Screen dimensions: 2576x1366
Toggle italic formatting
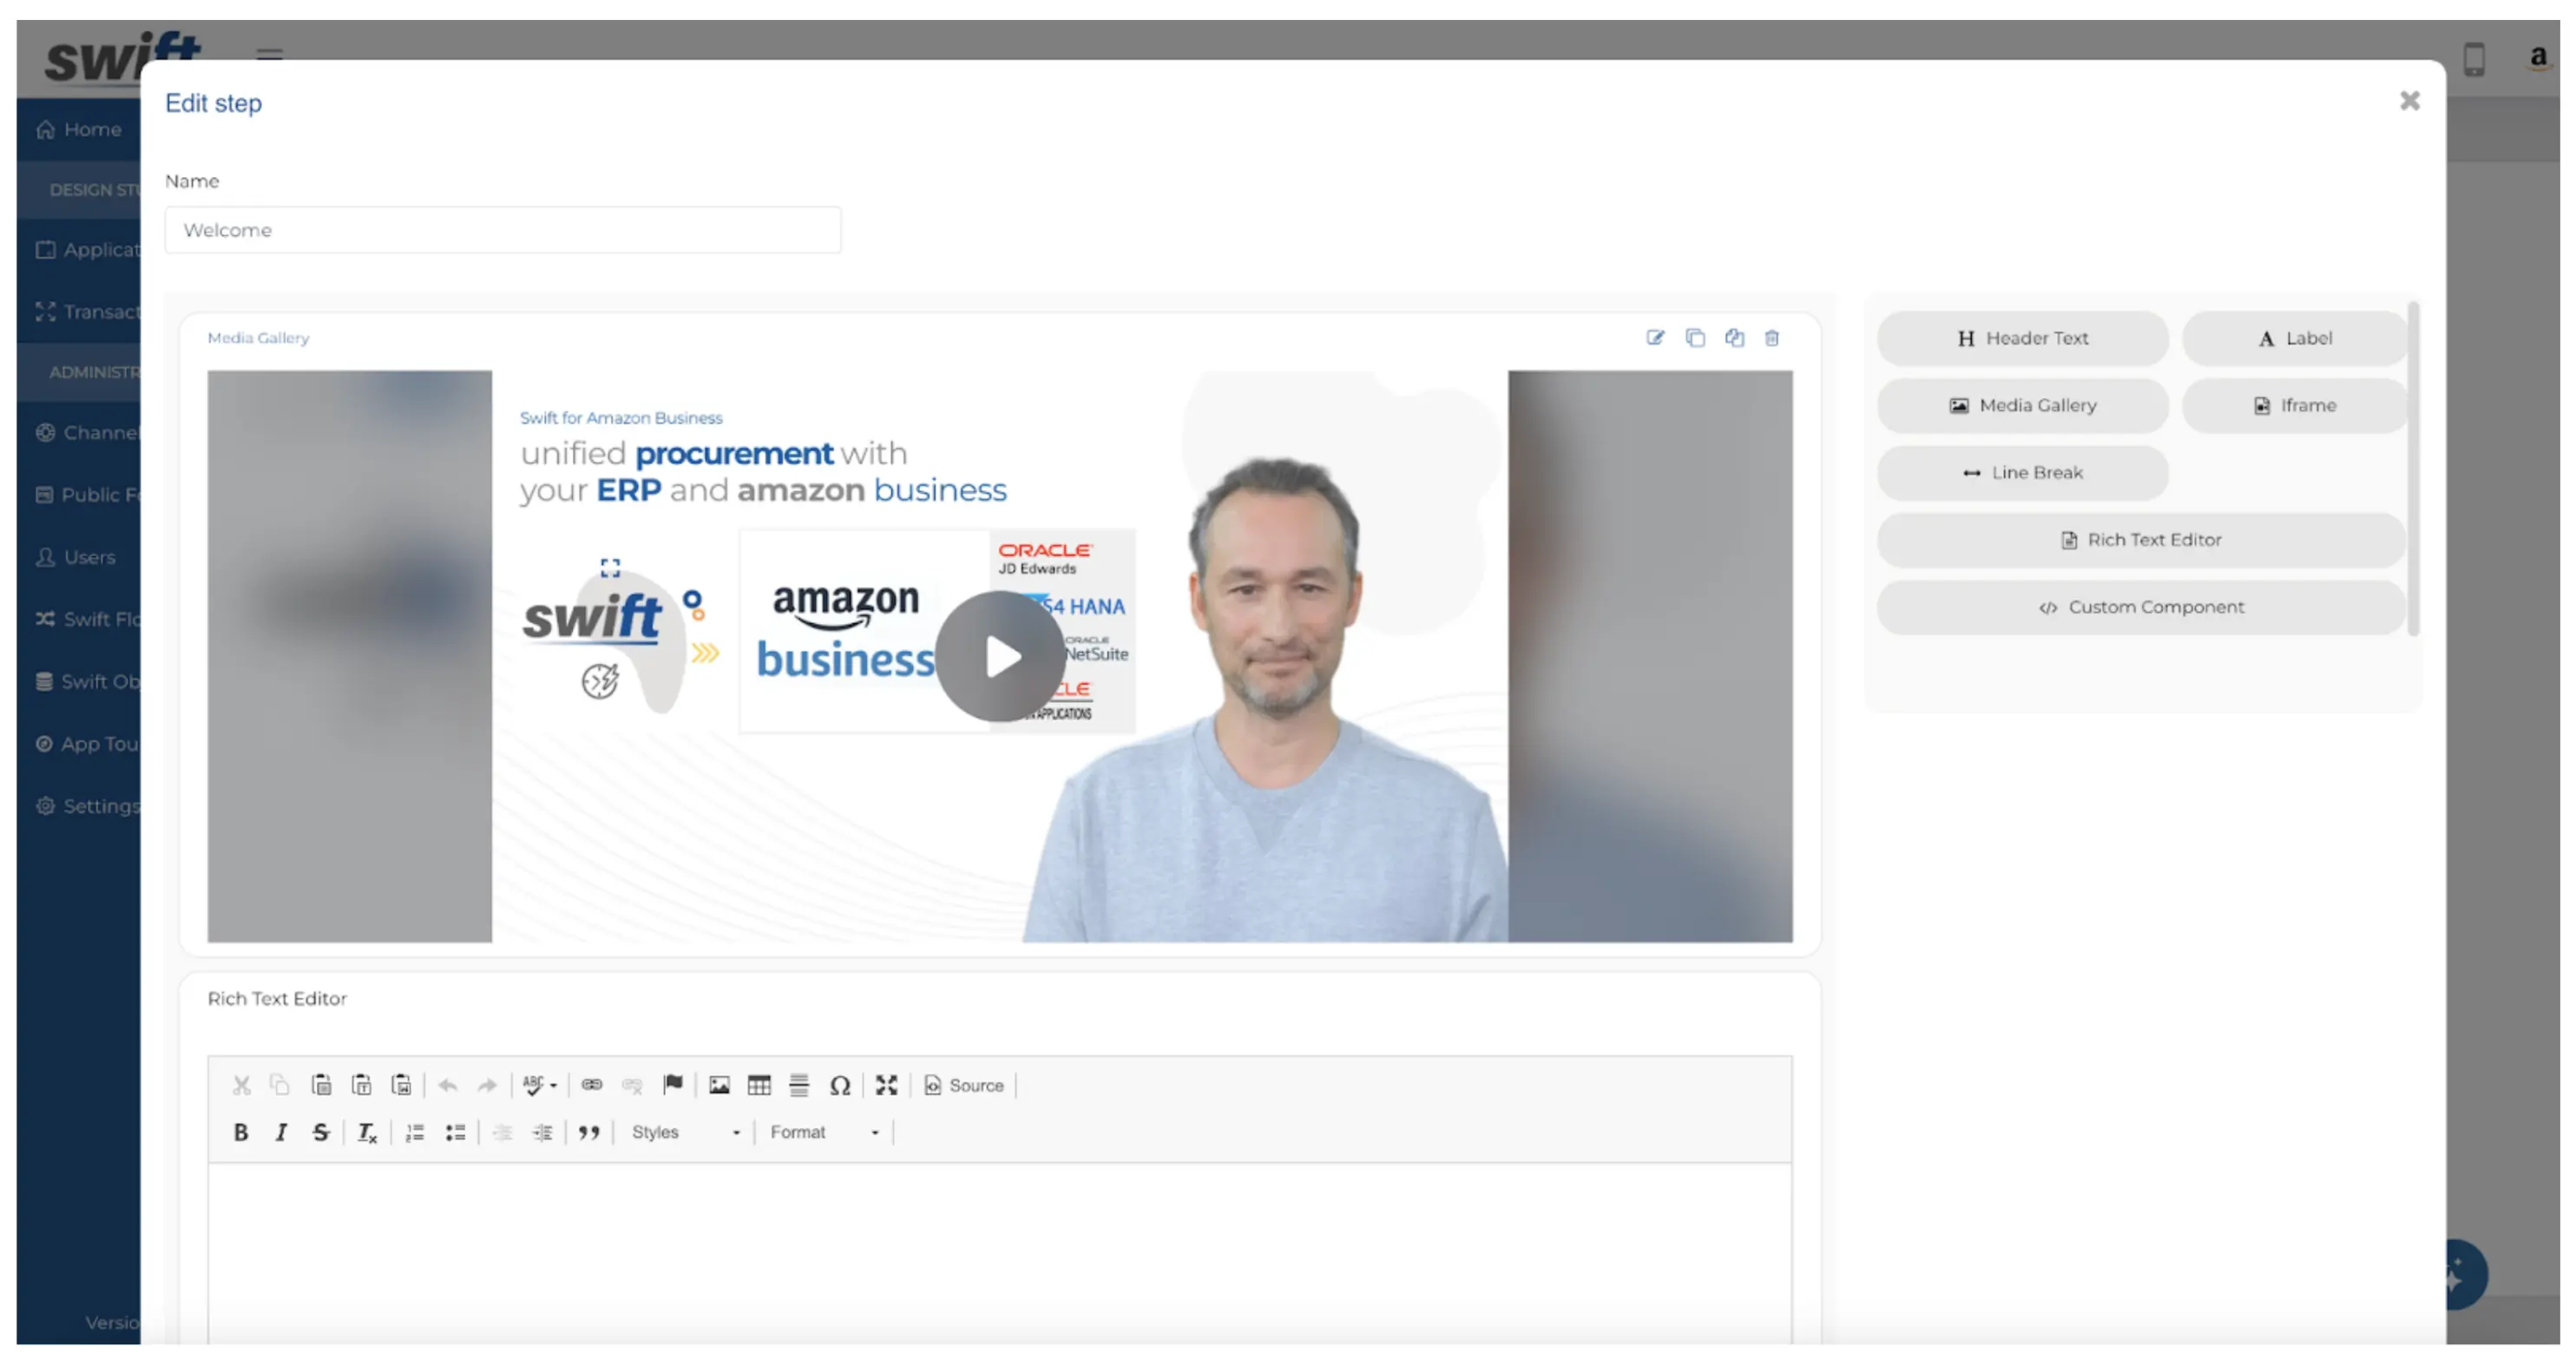(281, 1132)
